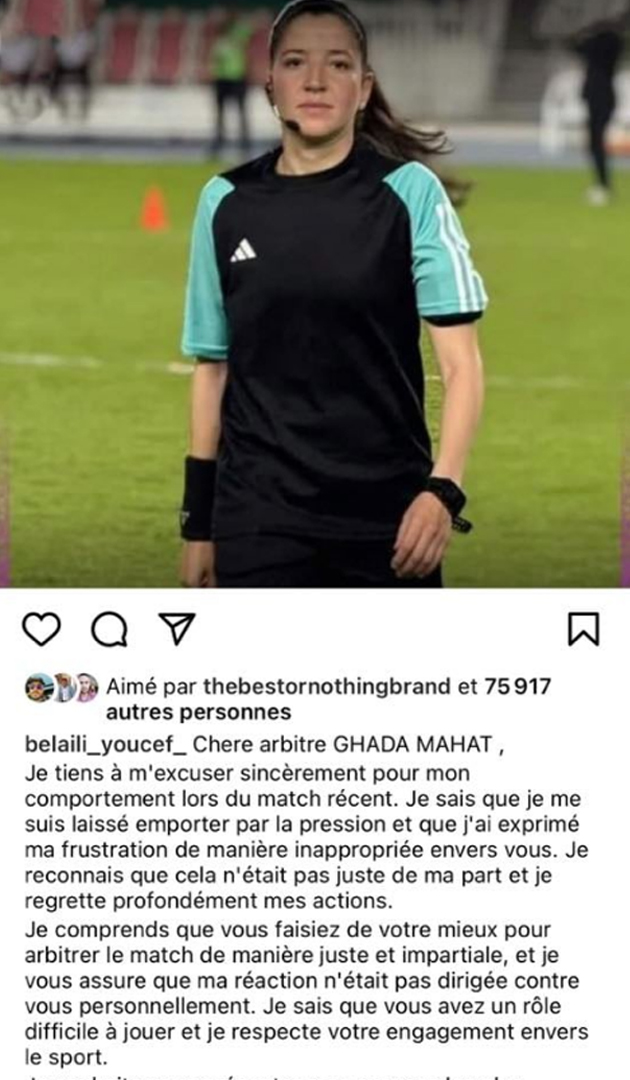Share the post using the paper plane icon
630x1080 pixels.
tap(177, 628)
